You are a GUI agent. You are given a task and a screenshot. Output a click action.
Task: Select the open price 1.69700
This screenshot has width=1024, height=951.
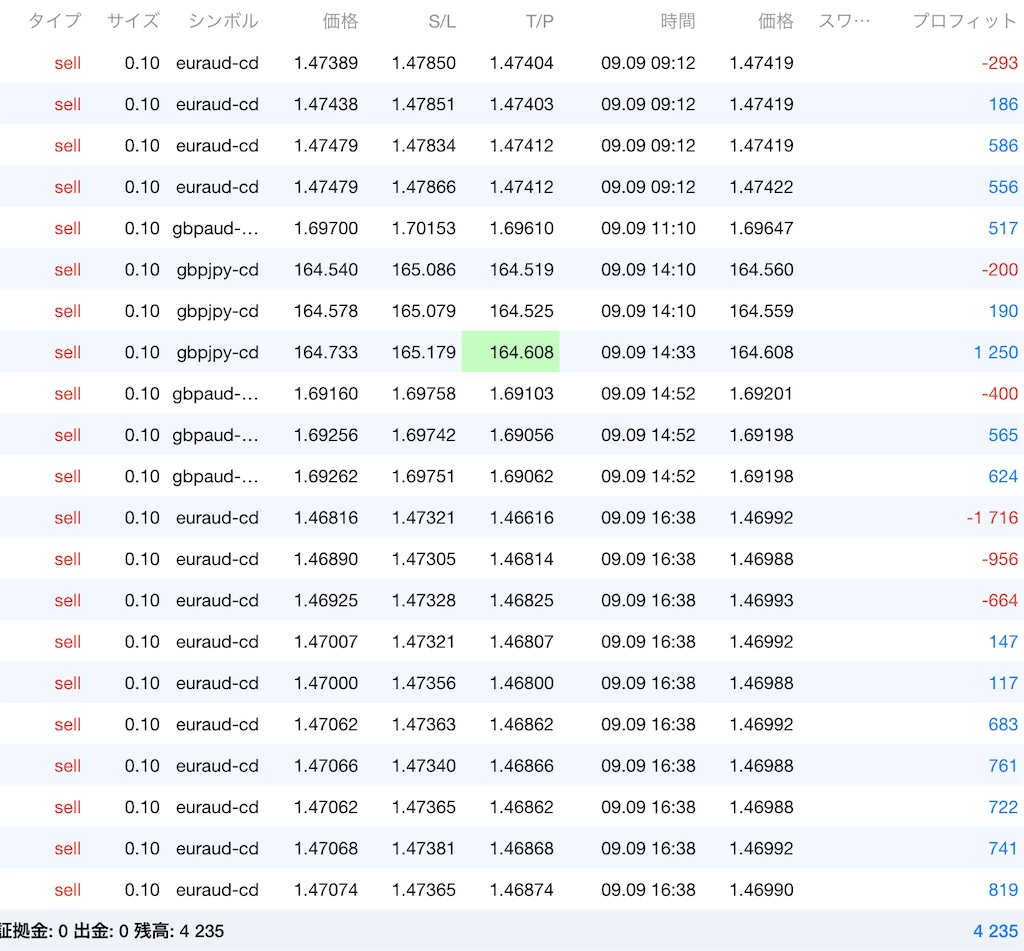tap(326, 228)
